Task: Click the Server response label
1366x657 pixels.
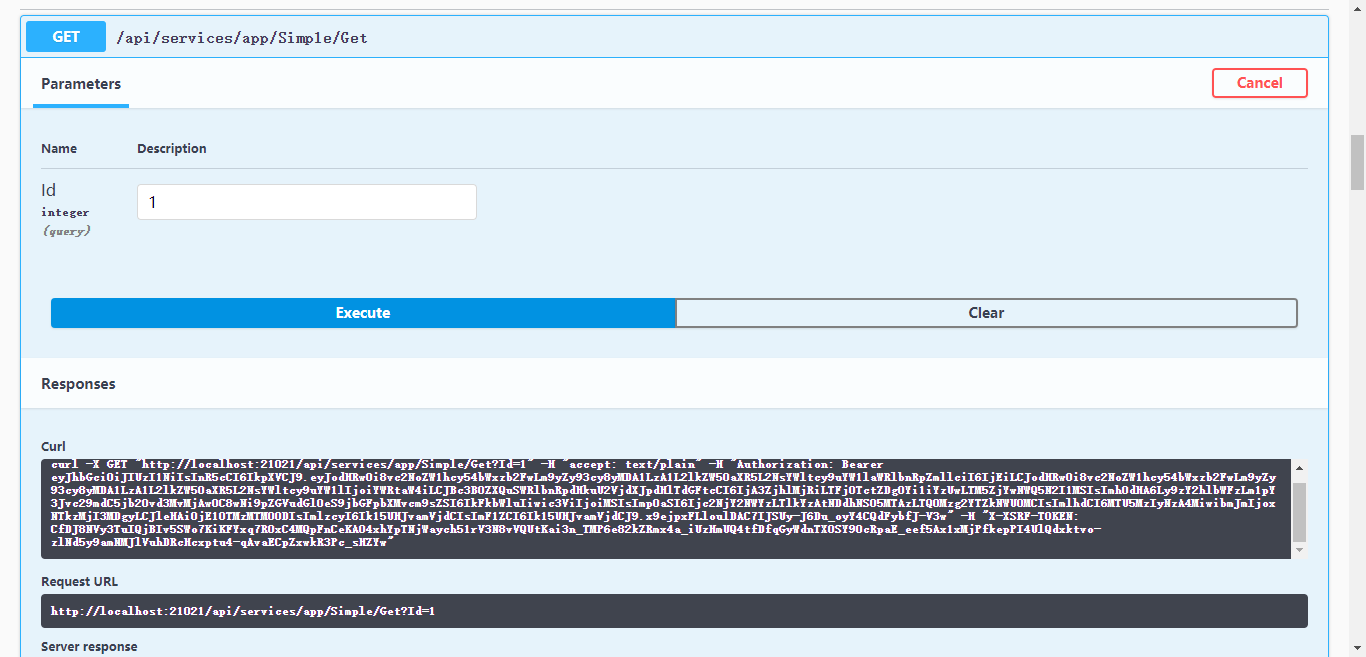Action: click(89, 647)
